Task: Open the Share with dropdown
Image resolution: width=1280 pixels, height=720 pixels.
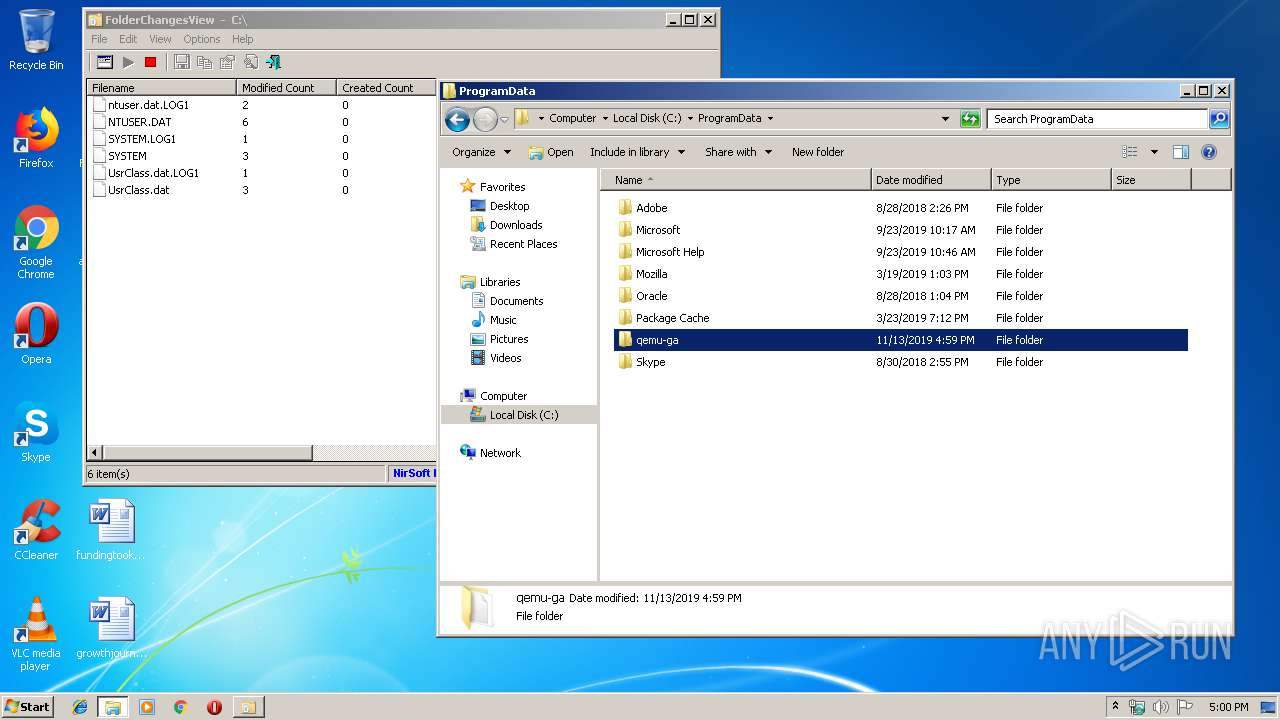Action: click(738, 152)
